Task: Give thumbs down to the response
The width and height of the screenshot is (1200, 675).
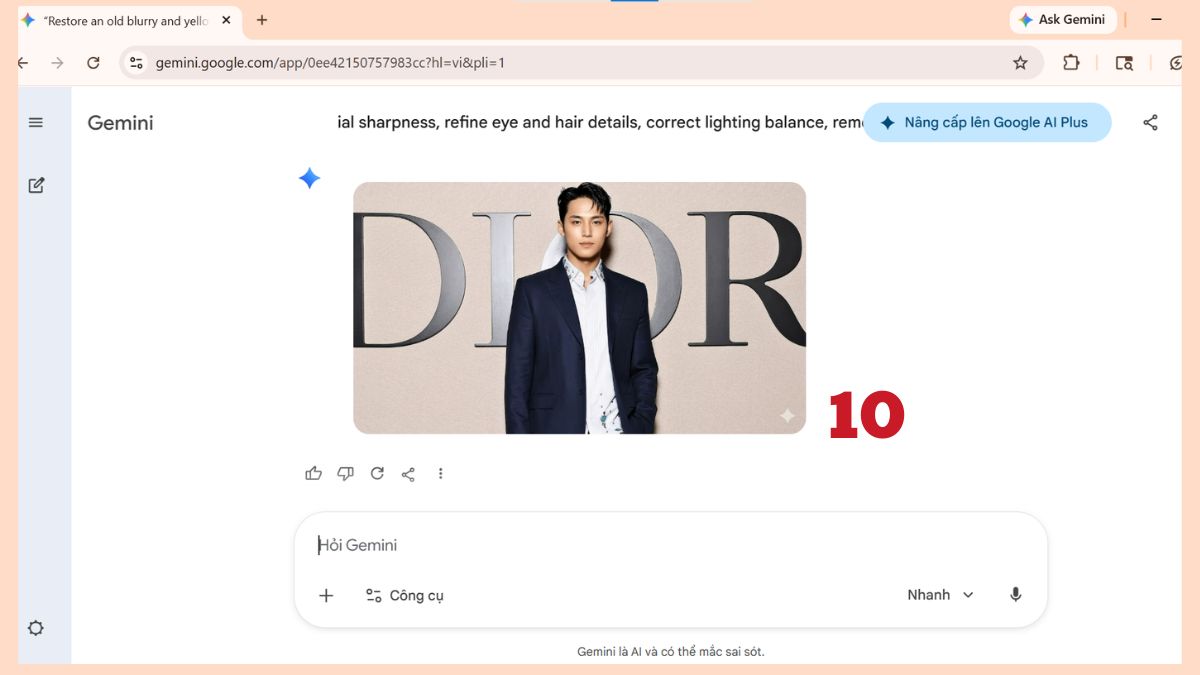Action: click(345, 473)
